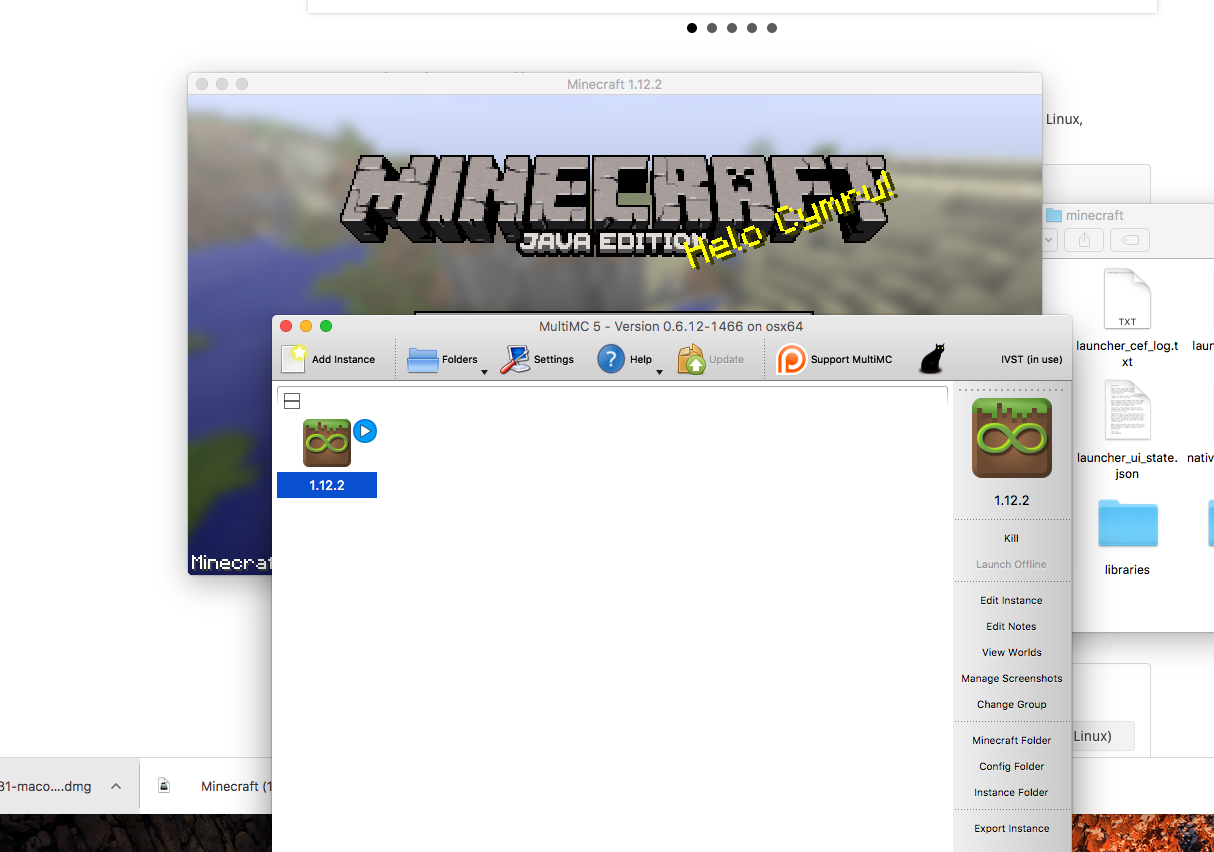Open the IVST account menu
The width and height of the screenshot is (1214, 852).
pos(1031,360)
